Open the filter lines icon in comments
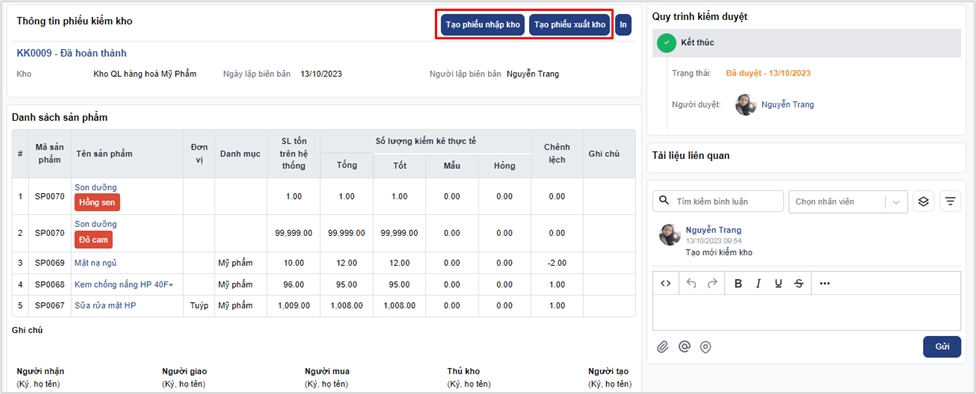976x394 pixels. (x=950, y=202)
